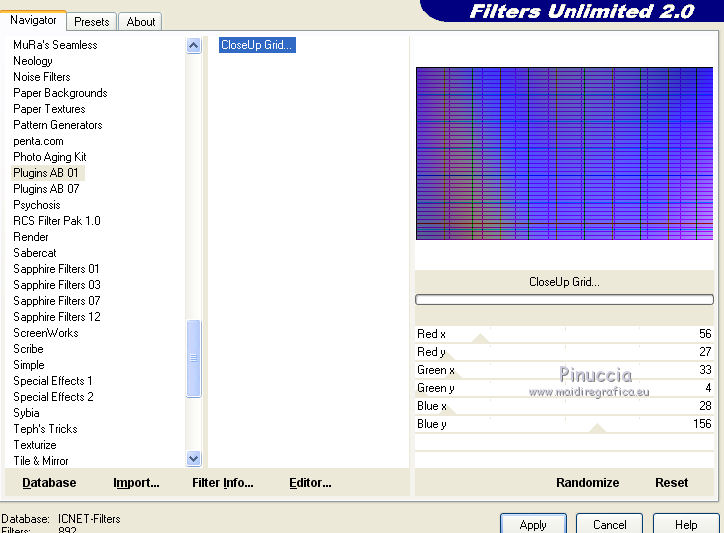Click the category list scroll up arrow
This screenshot has width=724, height=533.
pos(193,45)
